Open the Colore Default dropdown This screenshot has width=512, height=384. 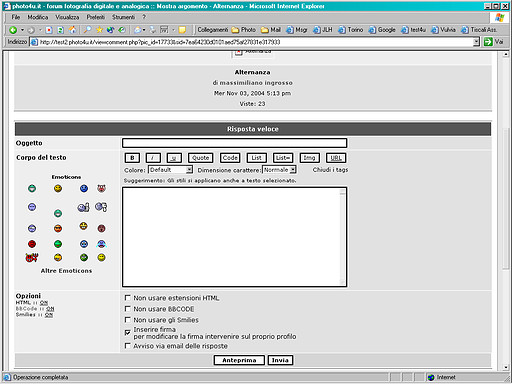[x=170, y=170]
